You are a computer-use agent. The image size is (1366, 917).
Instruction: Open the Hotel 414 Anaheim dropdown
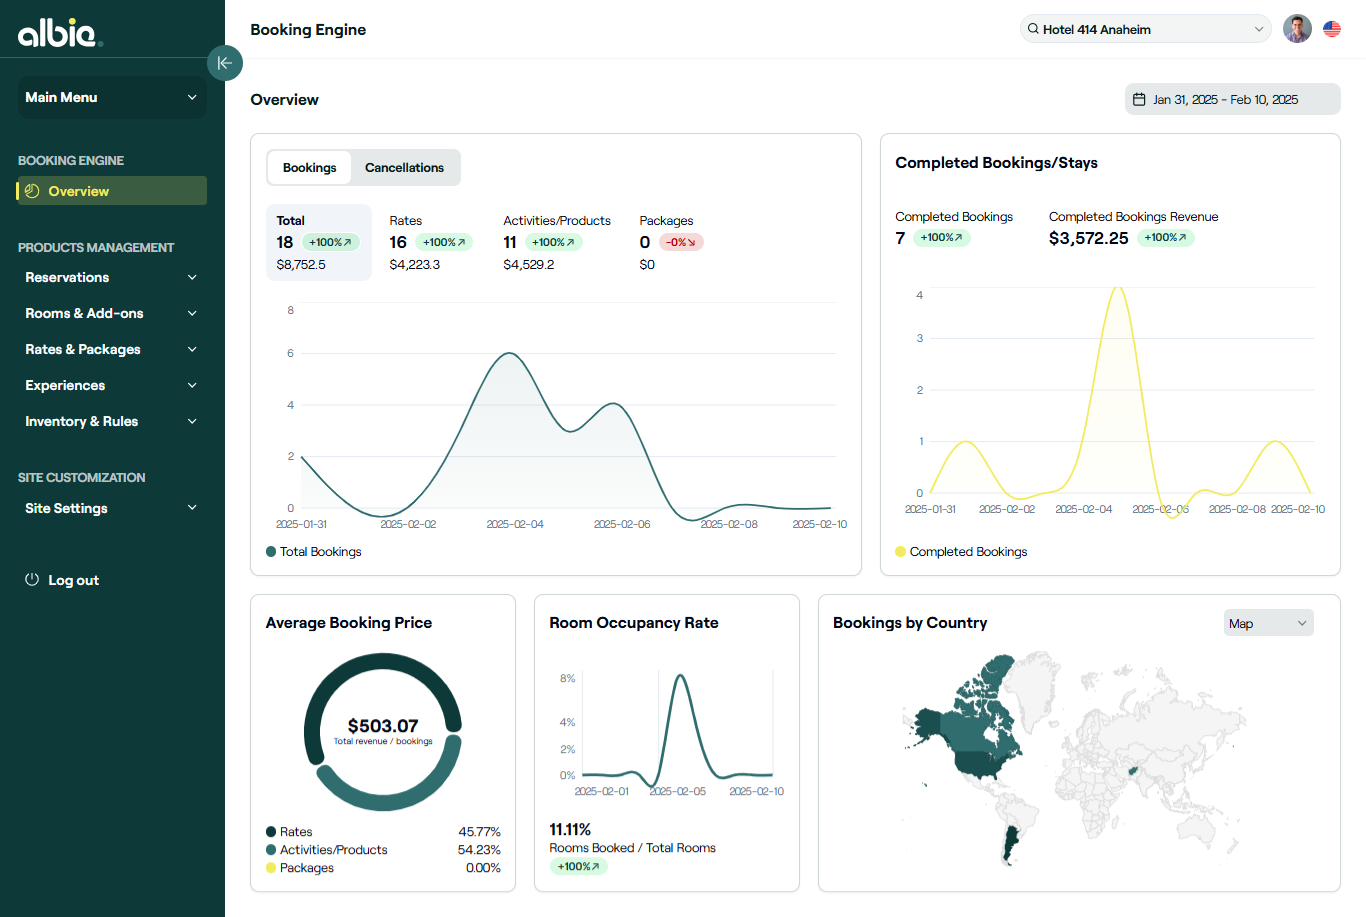click(1145, 29)
